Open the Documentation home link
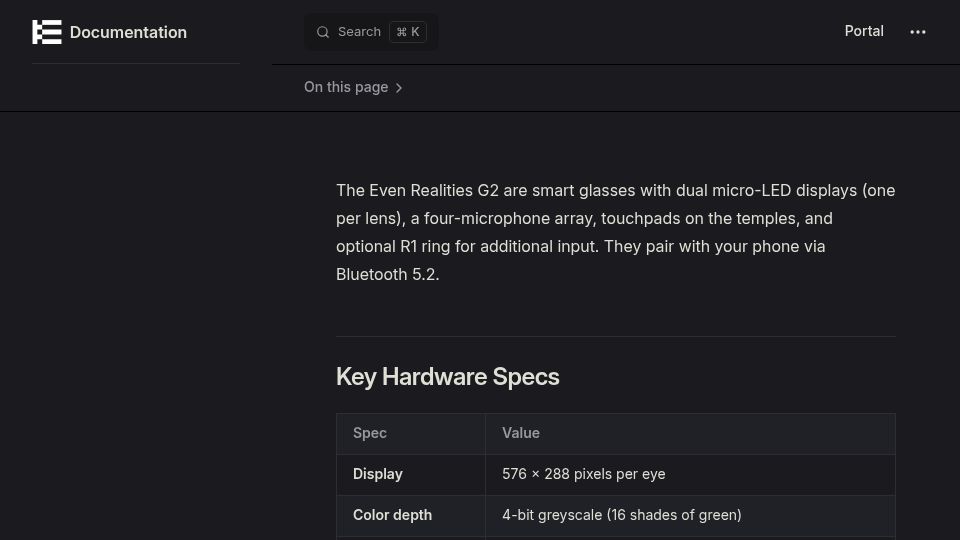 click(x=110, y=32)
